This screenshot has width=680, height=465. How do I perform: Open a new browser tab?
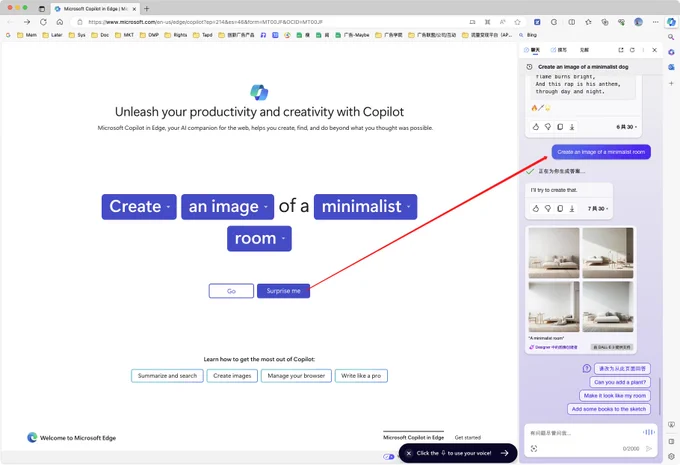point(147,9)
